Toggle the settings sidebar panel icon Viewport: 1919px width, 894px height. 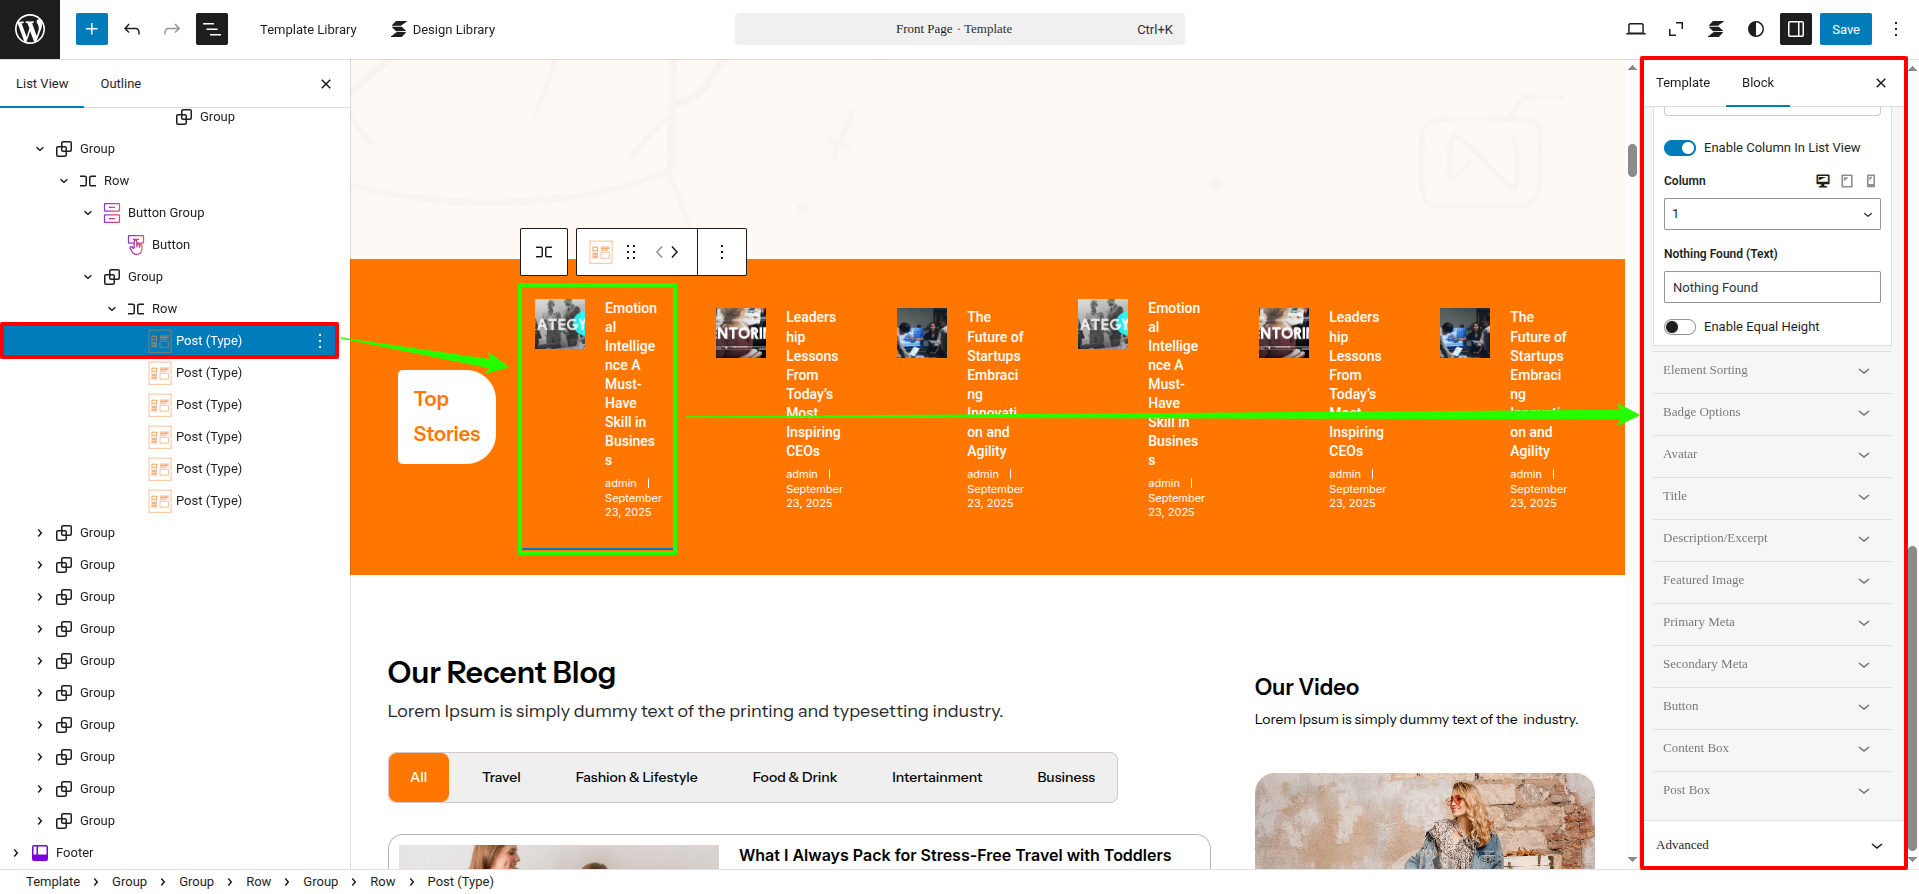1795,29
